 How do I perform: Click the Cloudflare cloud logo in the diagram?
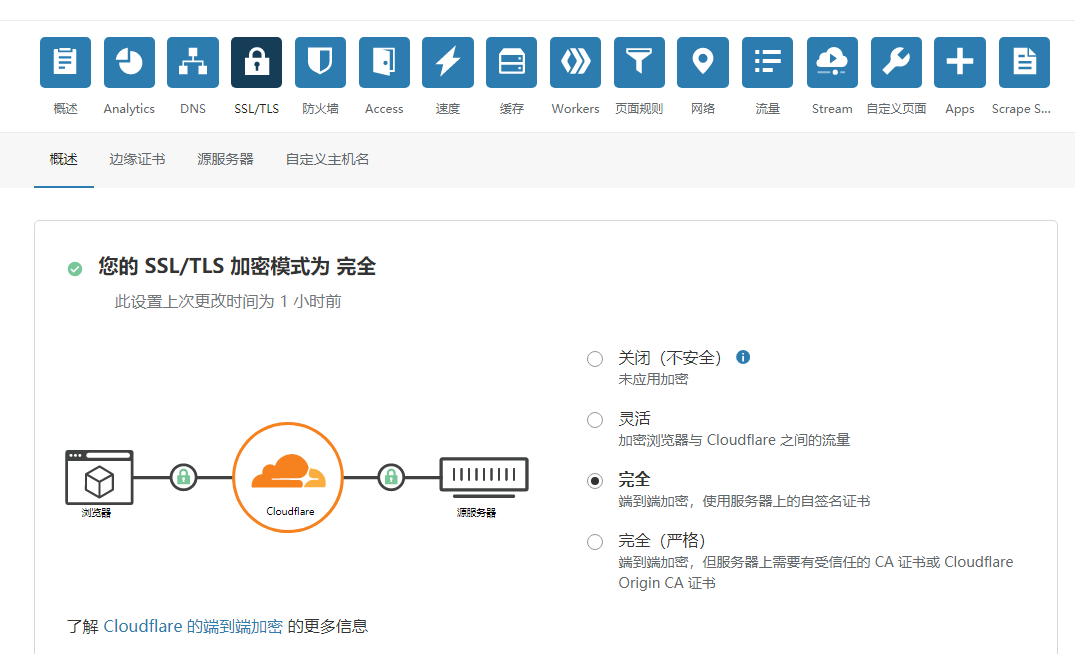click(288, 472)
